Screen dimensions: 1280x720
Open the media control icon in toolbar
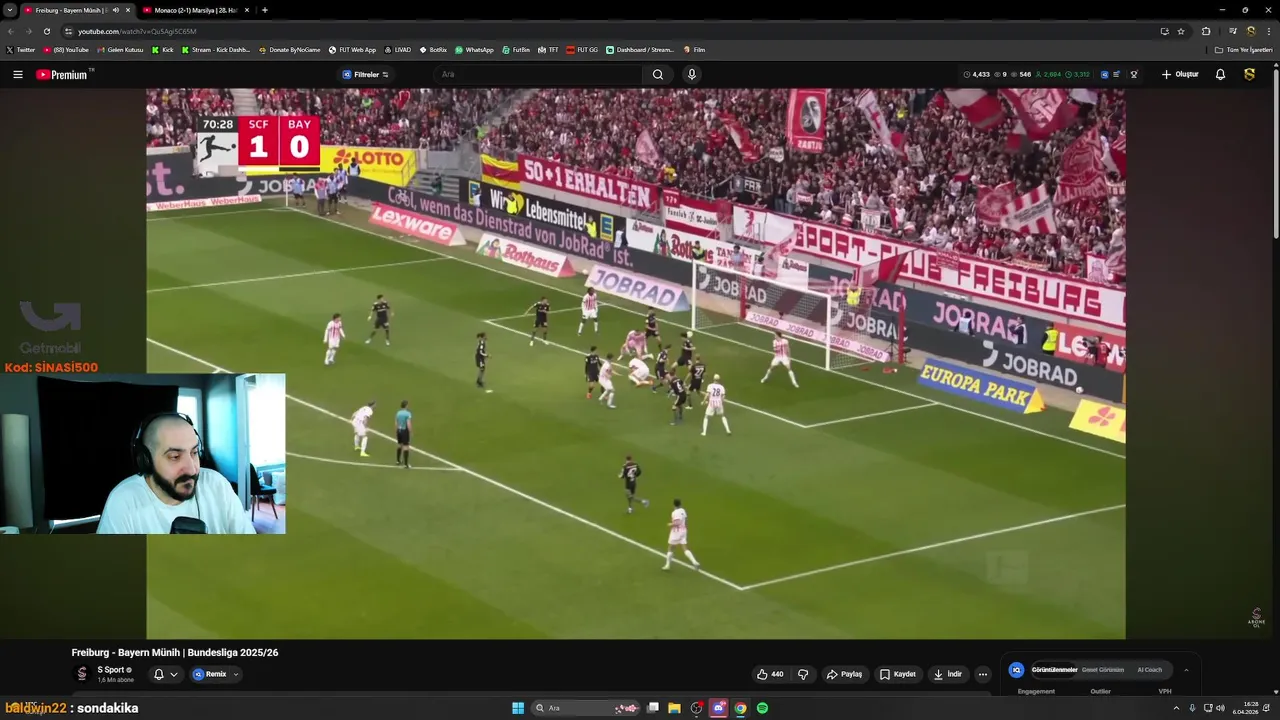click(x=1231, y=31)
